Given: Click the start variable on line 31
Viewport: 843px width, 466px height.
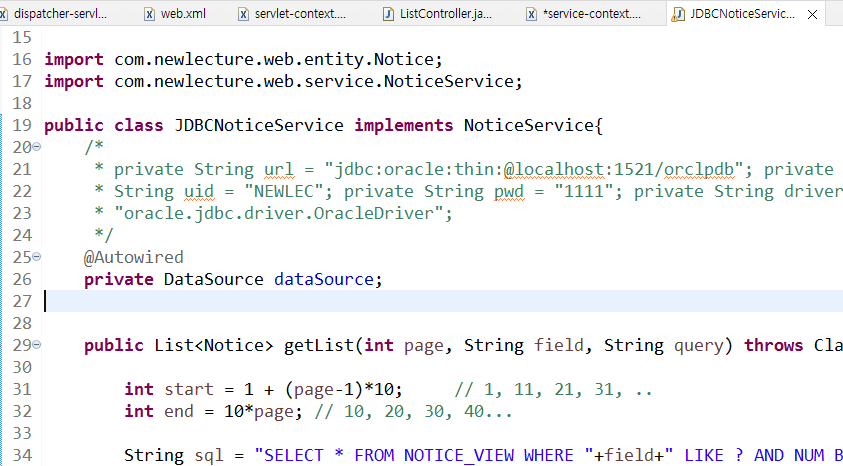Looking at the screenshot, I should (189, 389).
